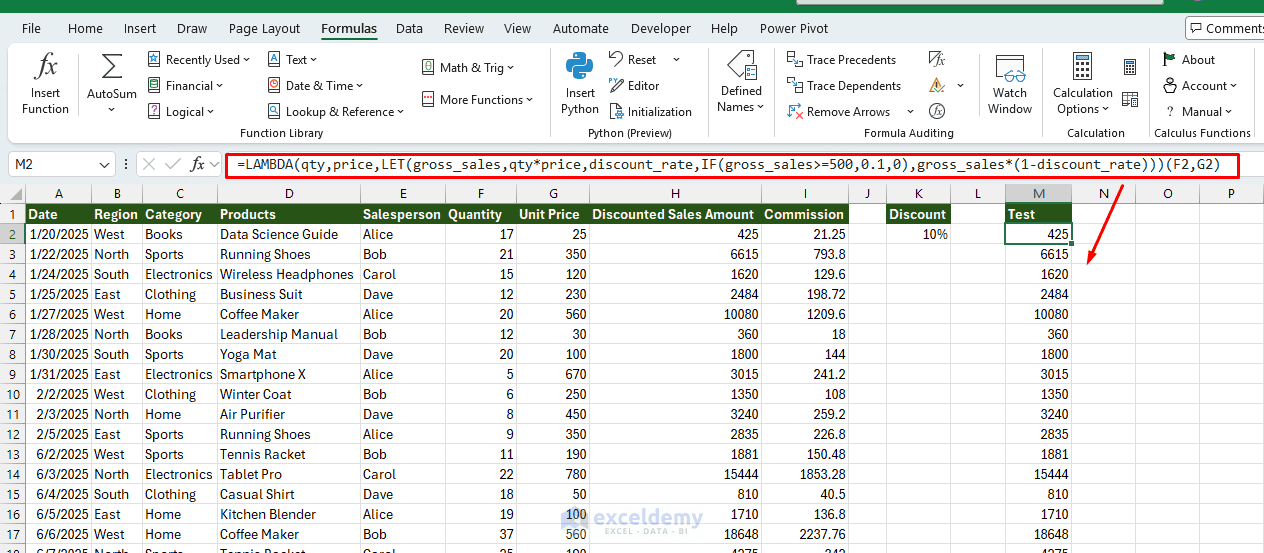
Task: Click the formula bar fx icon
Action: tap(199, 164)
